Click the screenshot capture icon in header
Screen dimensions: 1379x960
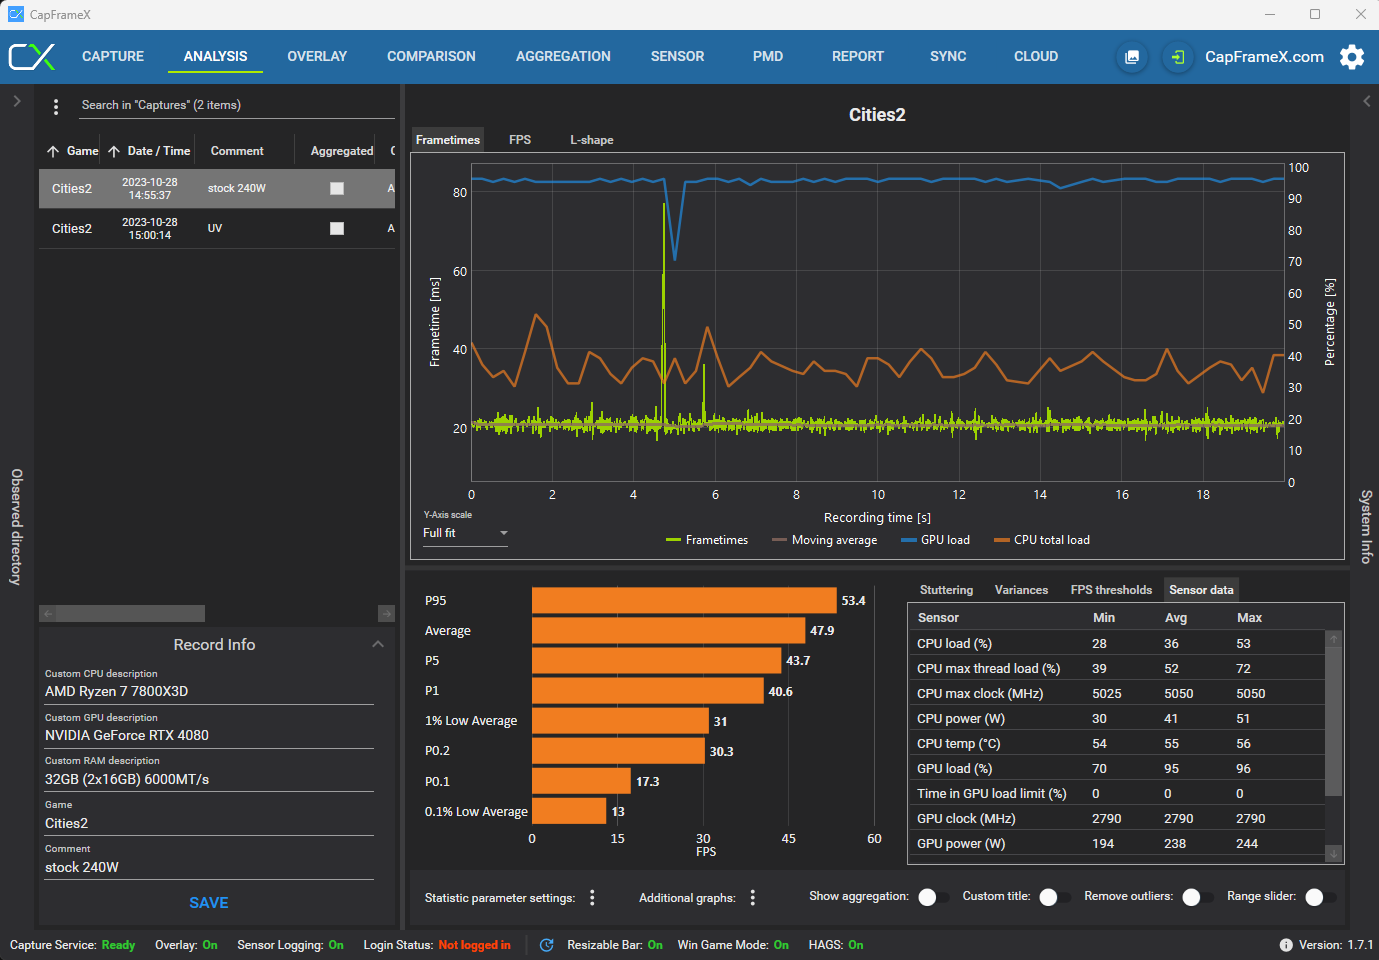pos(1132,57)
